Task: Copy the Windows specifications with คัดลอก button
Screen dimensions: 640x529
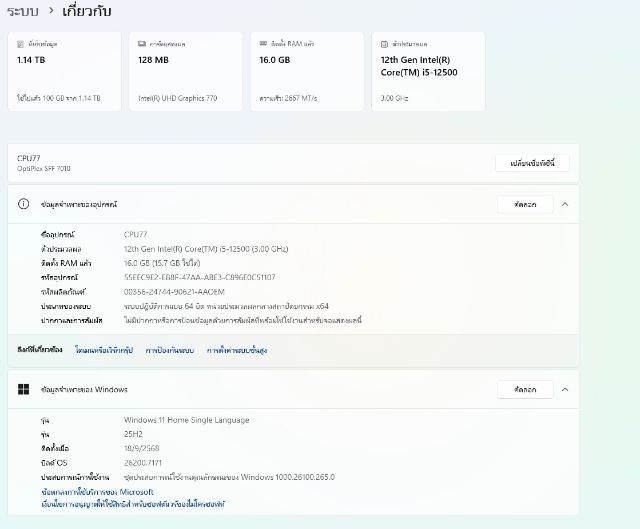Action: [524, 389]
